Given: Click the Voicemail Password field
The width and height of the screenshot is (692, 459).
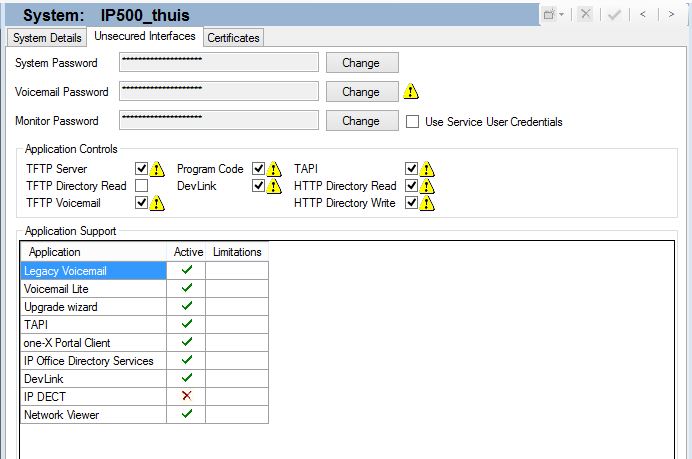Looking at the screenshot, I should [x=218, y=91].
